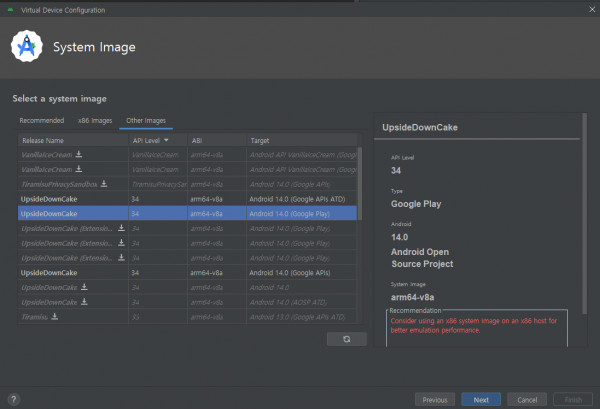Download UpsideDownCake Android 14.0 (AOSP ATD) image
Viewport: 600px width, 409px height.
[84, 302]
